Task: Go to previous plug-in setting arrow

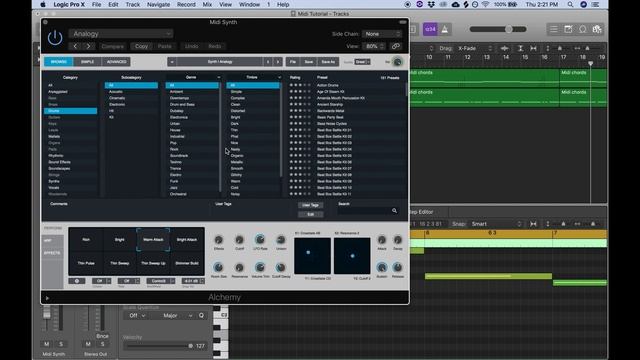Action: (x=75, y=46)
